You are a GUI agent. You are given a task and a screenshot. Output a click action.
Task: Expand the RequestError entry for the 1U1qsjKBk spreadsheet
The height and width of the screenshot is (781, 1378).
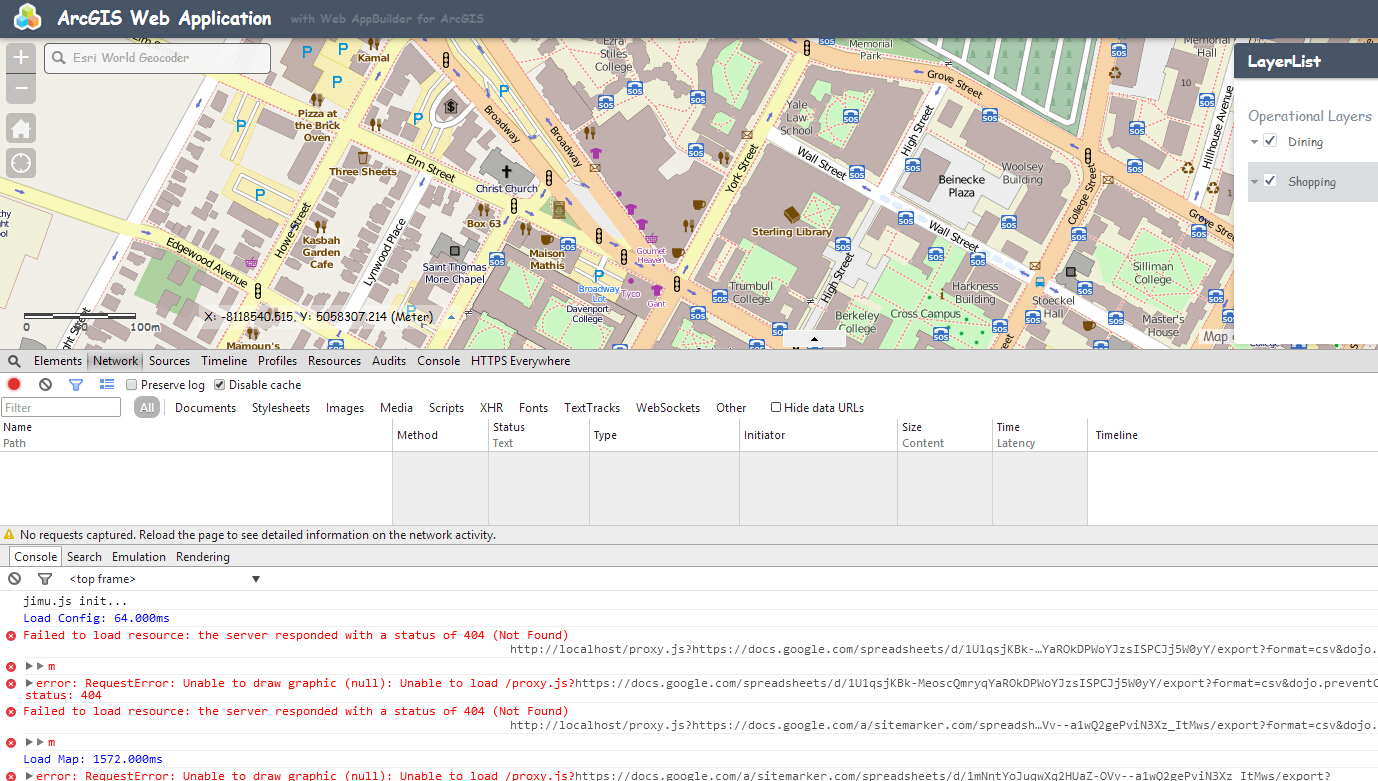(x=29, y=684)
